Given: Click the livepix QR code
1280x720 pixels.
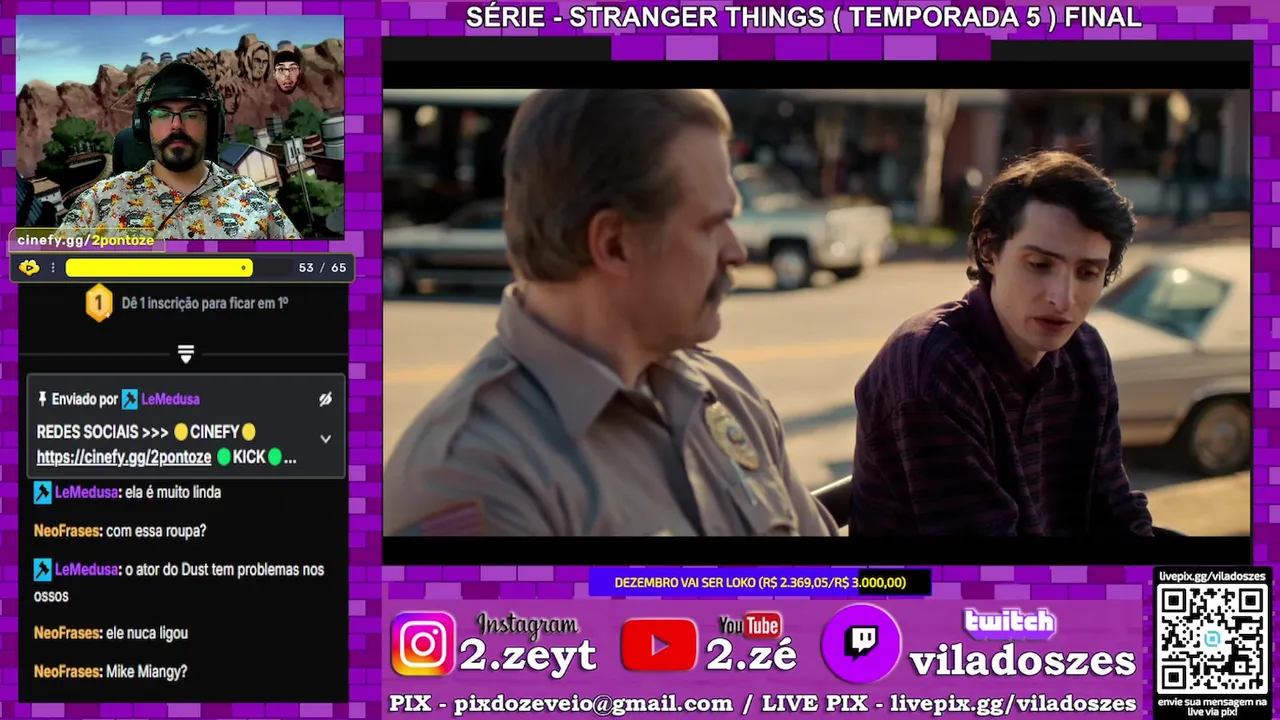Looking at the screenshot, I should pyautogui.click(x=1212, y=637).
